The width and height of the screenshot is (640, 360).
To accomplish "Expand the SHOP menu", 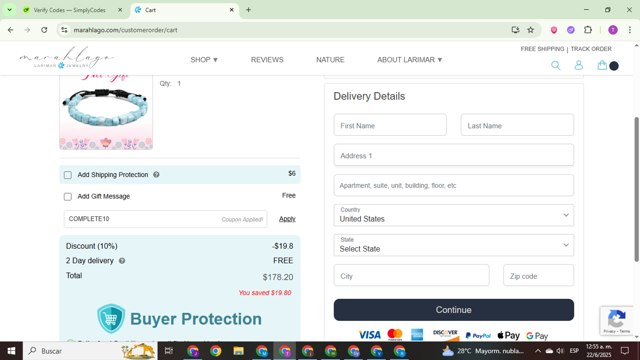I will click(x=204, y=60).
